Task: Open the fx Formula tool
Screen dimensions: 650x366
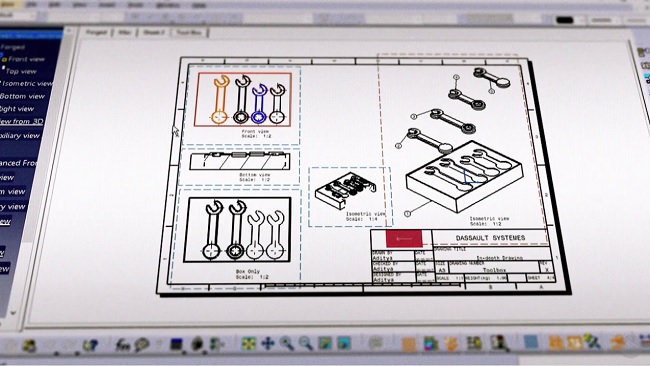Action: coord(122,344)
